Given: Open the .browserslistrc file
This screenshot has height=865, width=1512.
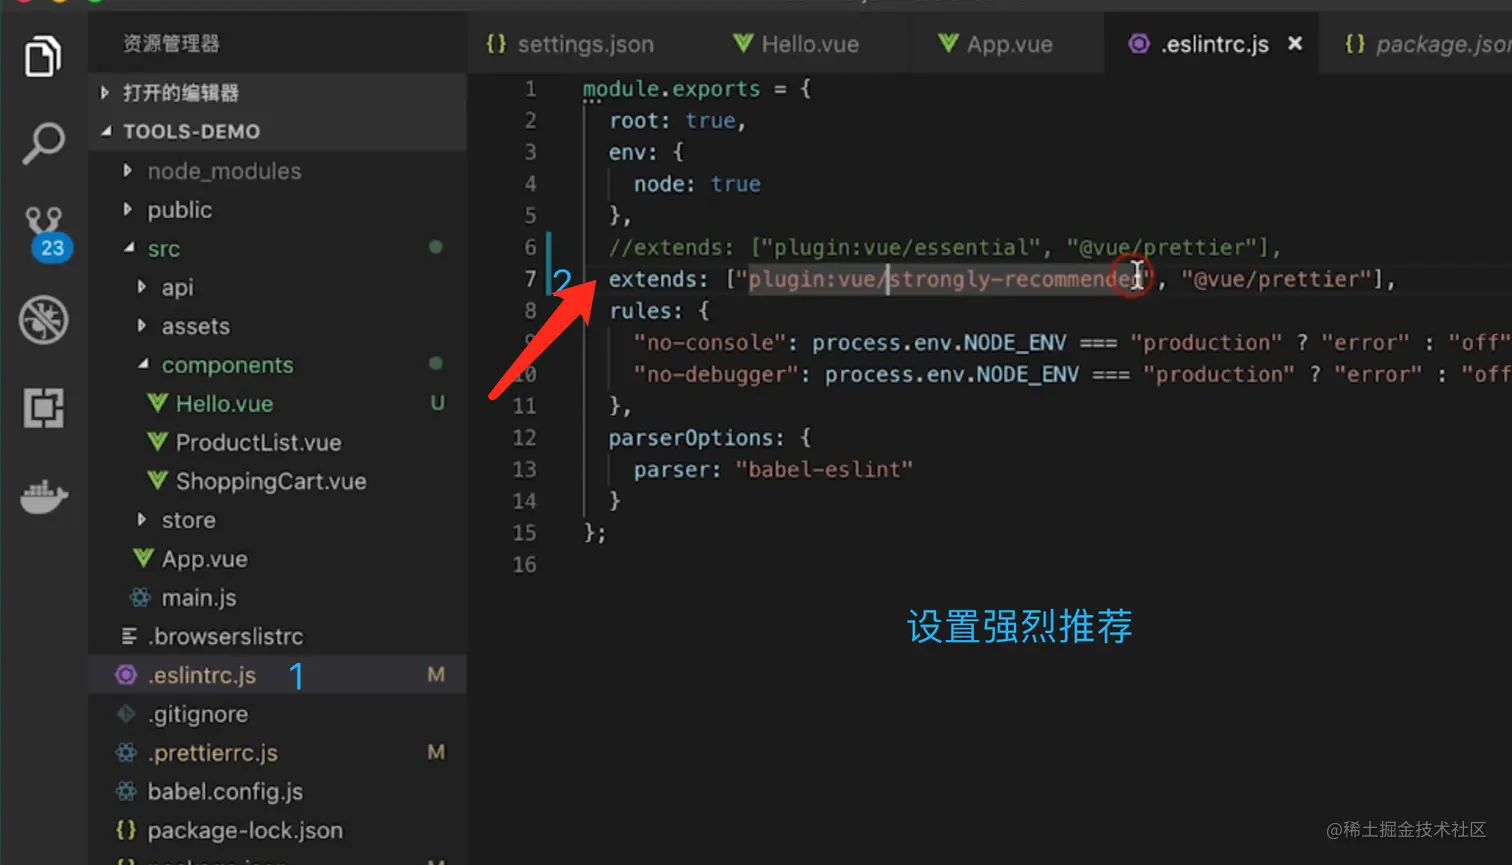Looking at the screenshot, I should [277, 637].
